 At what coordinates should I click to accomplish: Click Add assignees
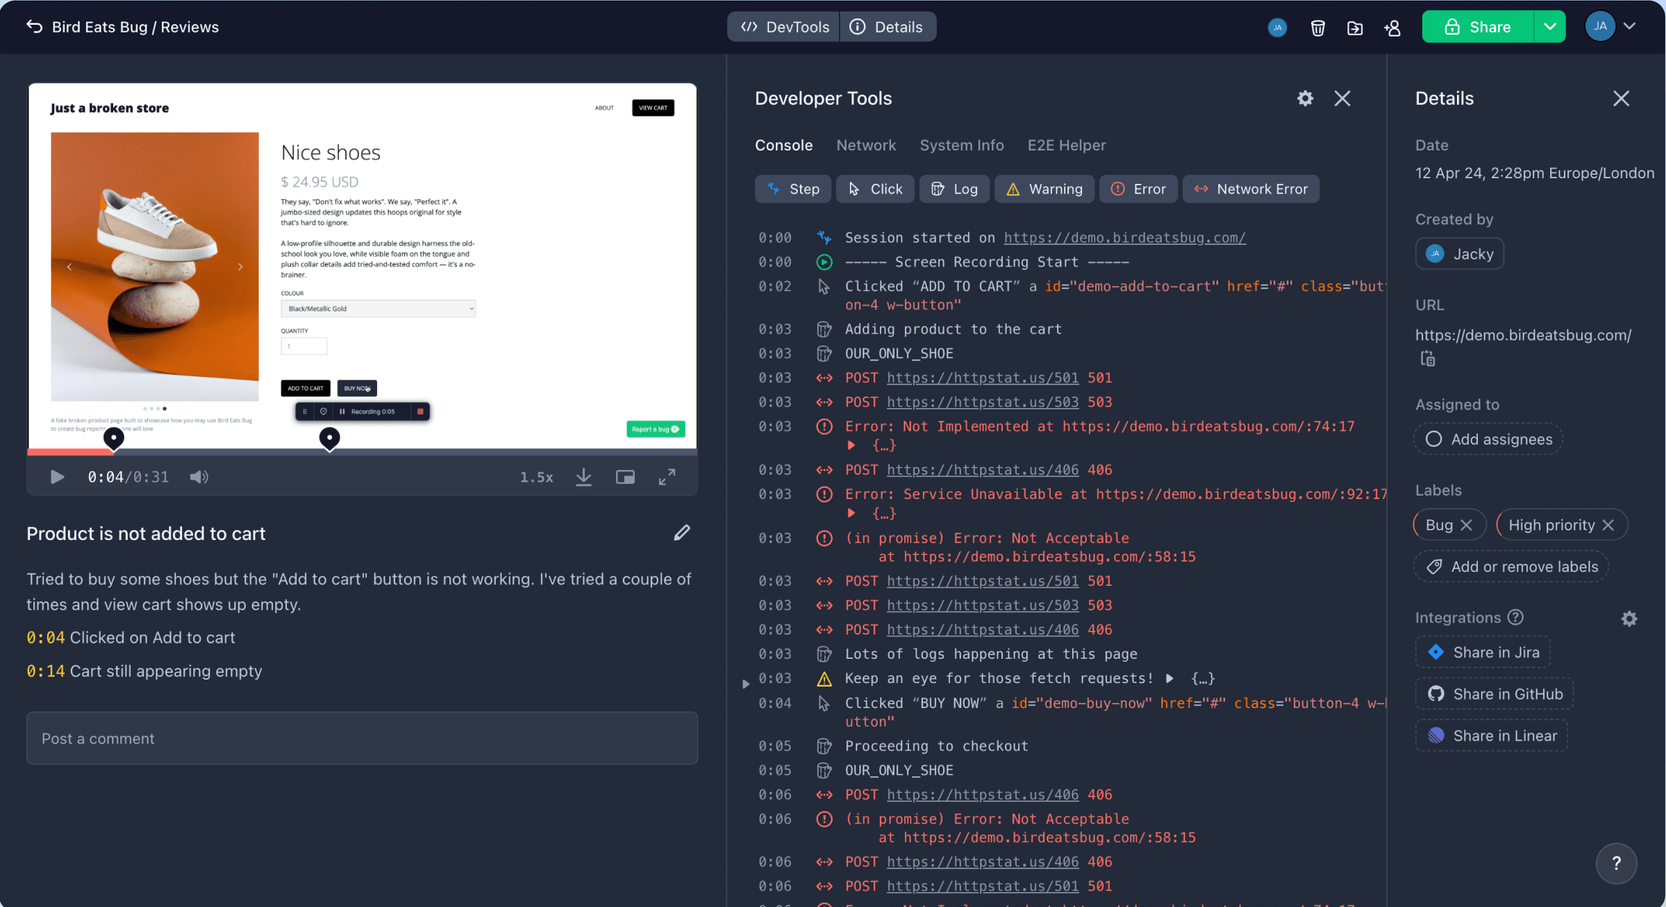[x=1489, y=439]
